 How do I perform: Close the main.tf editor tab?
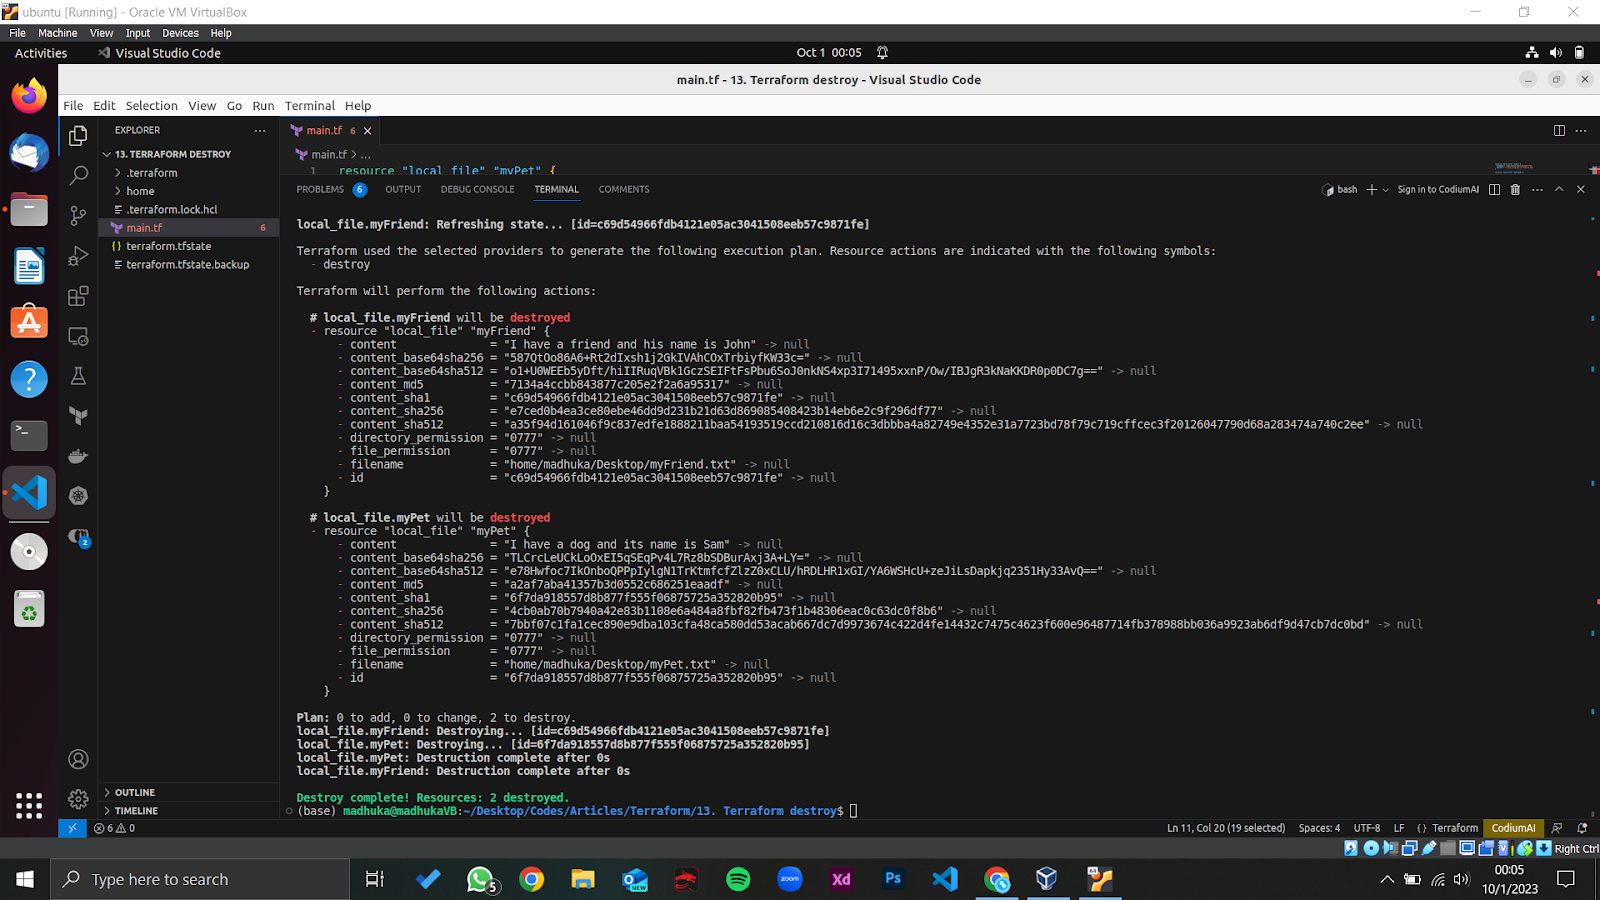point(367,131)
